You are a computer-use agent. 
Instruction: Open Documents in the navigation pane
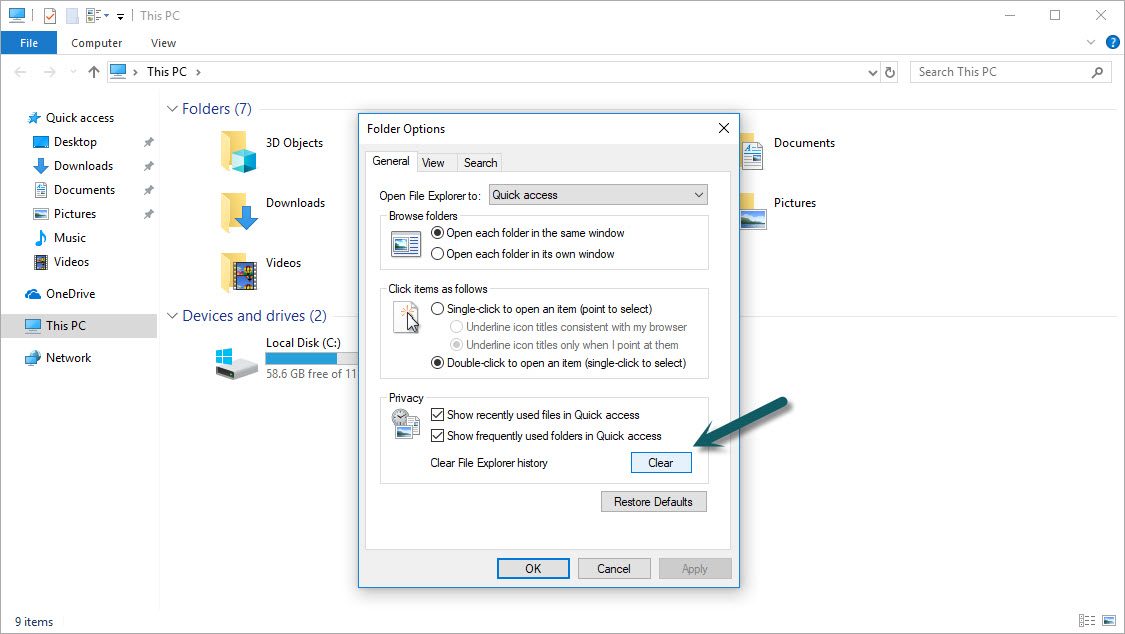click(84, 190)
